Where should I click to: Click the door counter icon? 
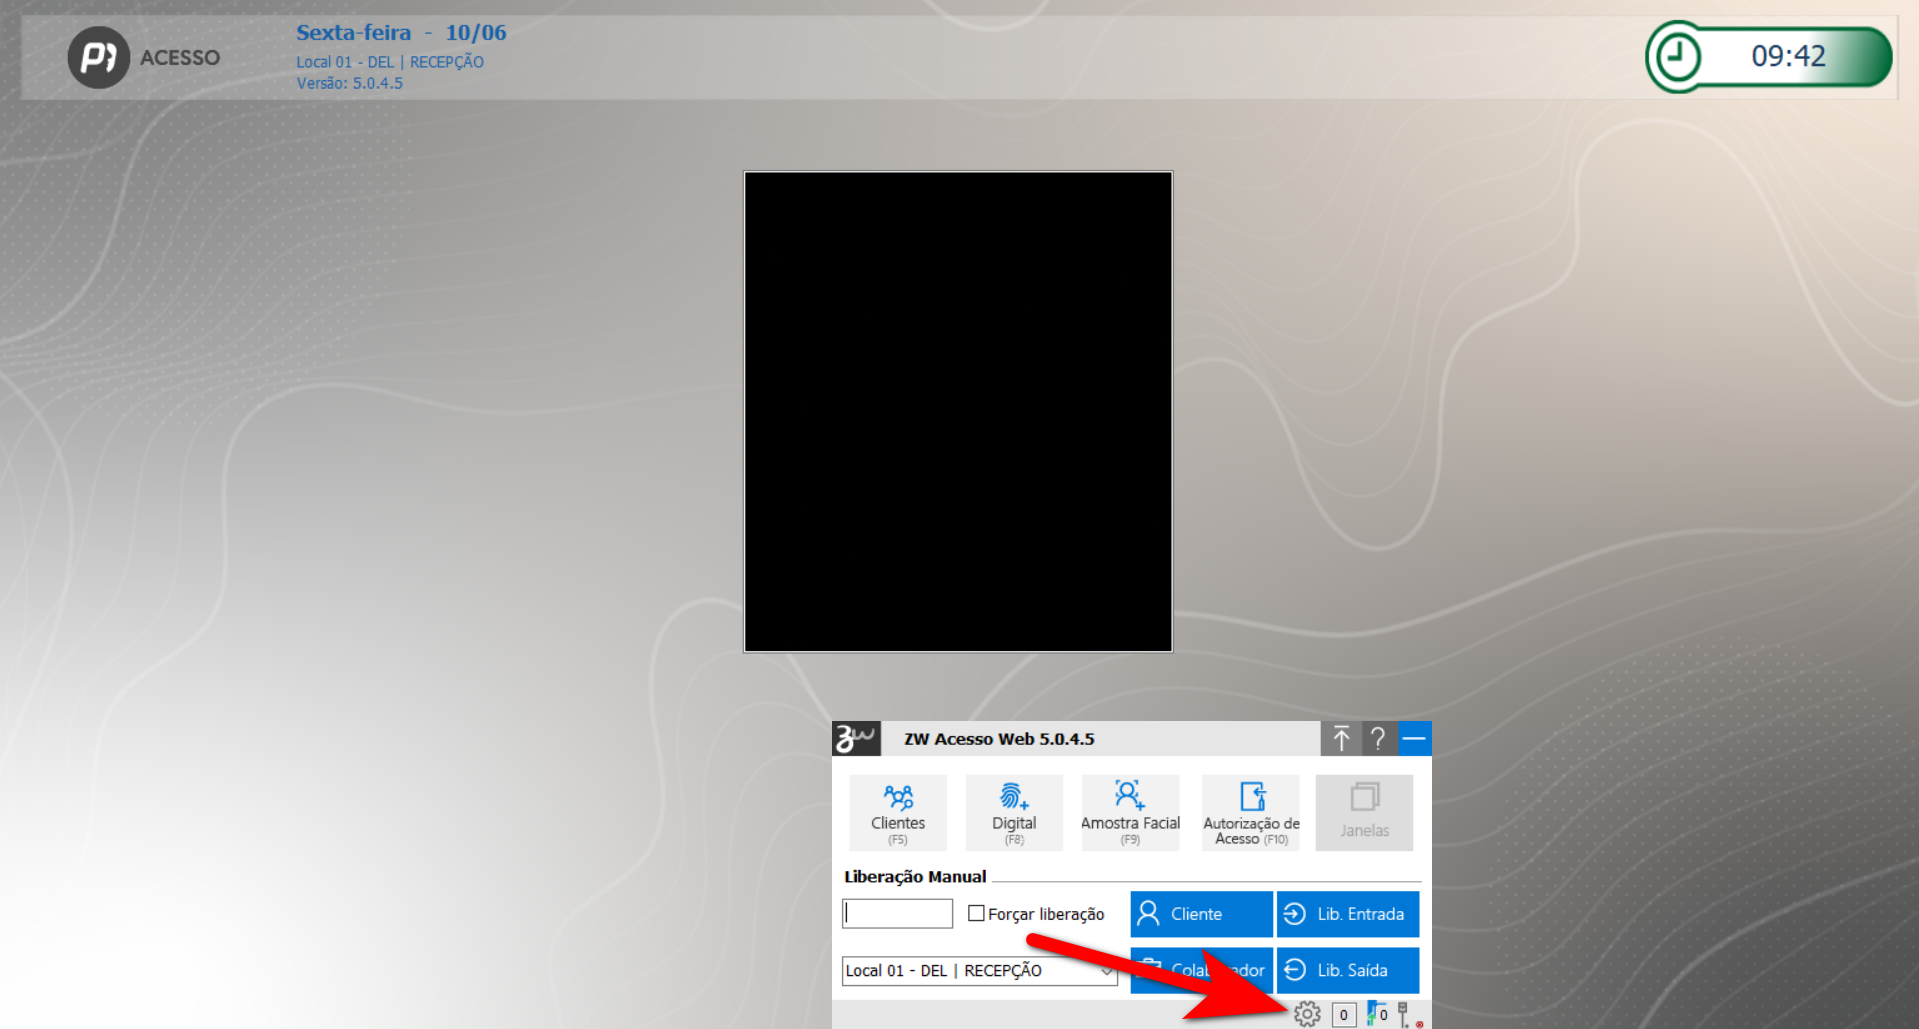1377,1013
